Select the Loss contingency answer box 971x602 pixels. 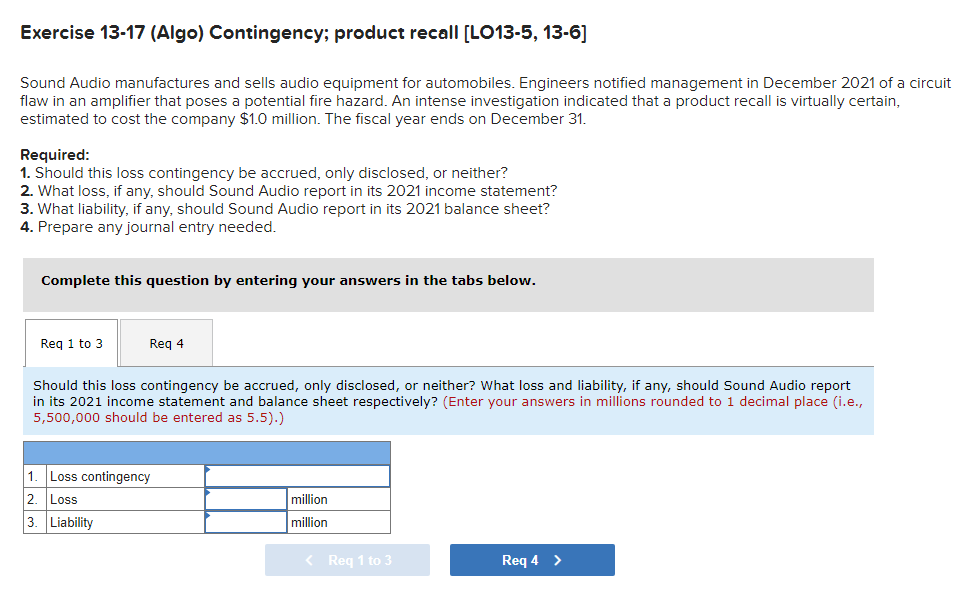(296, 475)
